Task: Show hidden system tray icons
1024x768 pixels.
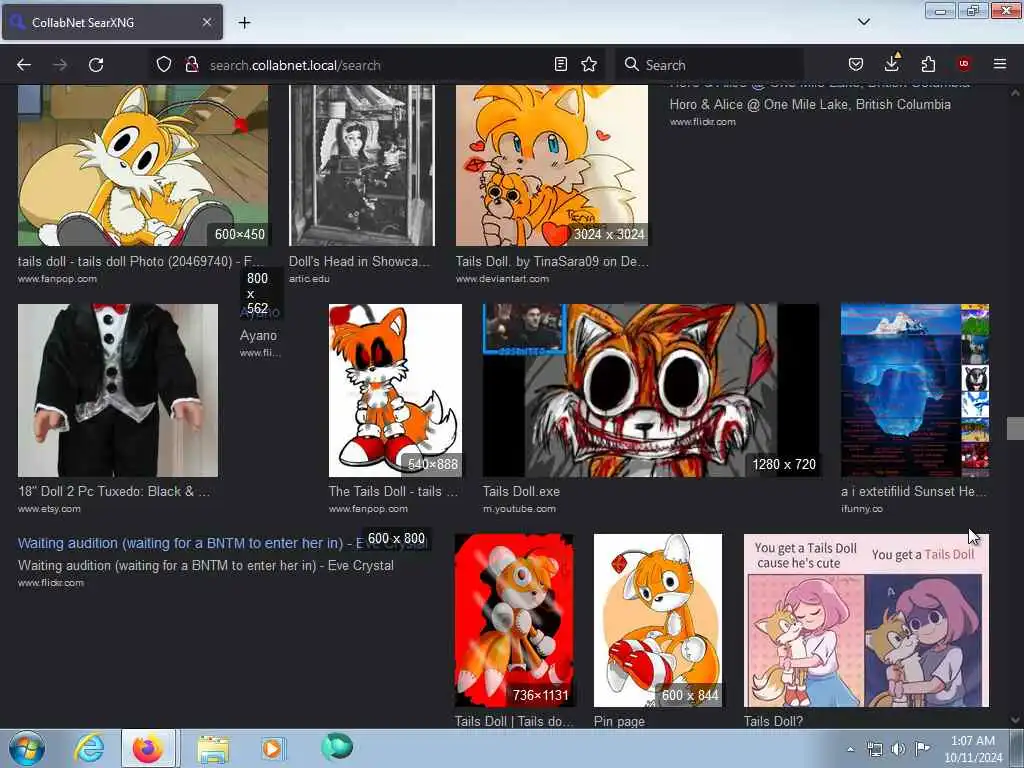Action: click(850, 749)
